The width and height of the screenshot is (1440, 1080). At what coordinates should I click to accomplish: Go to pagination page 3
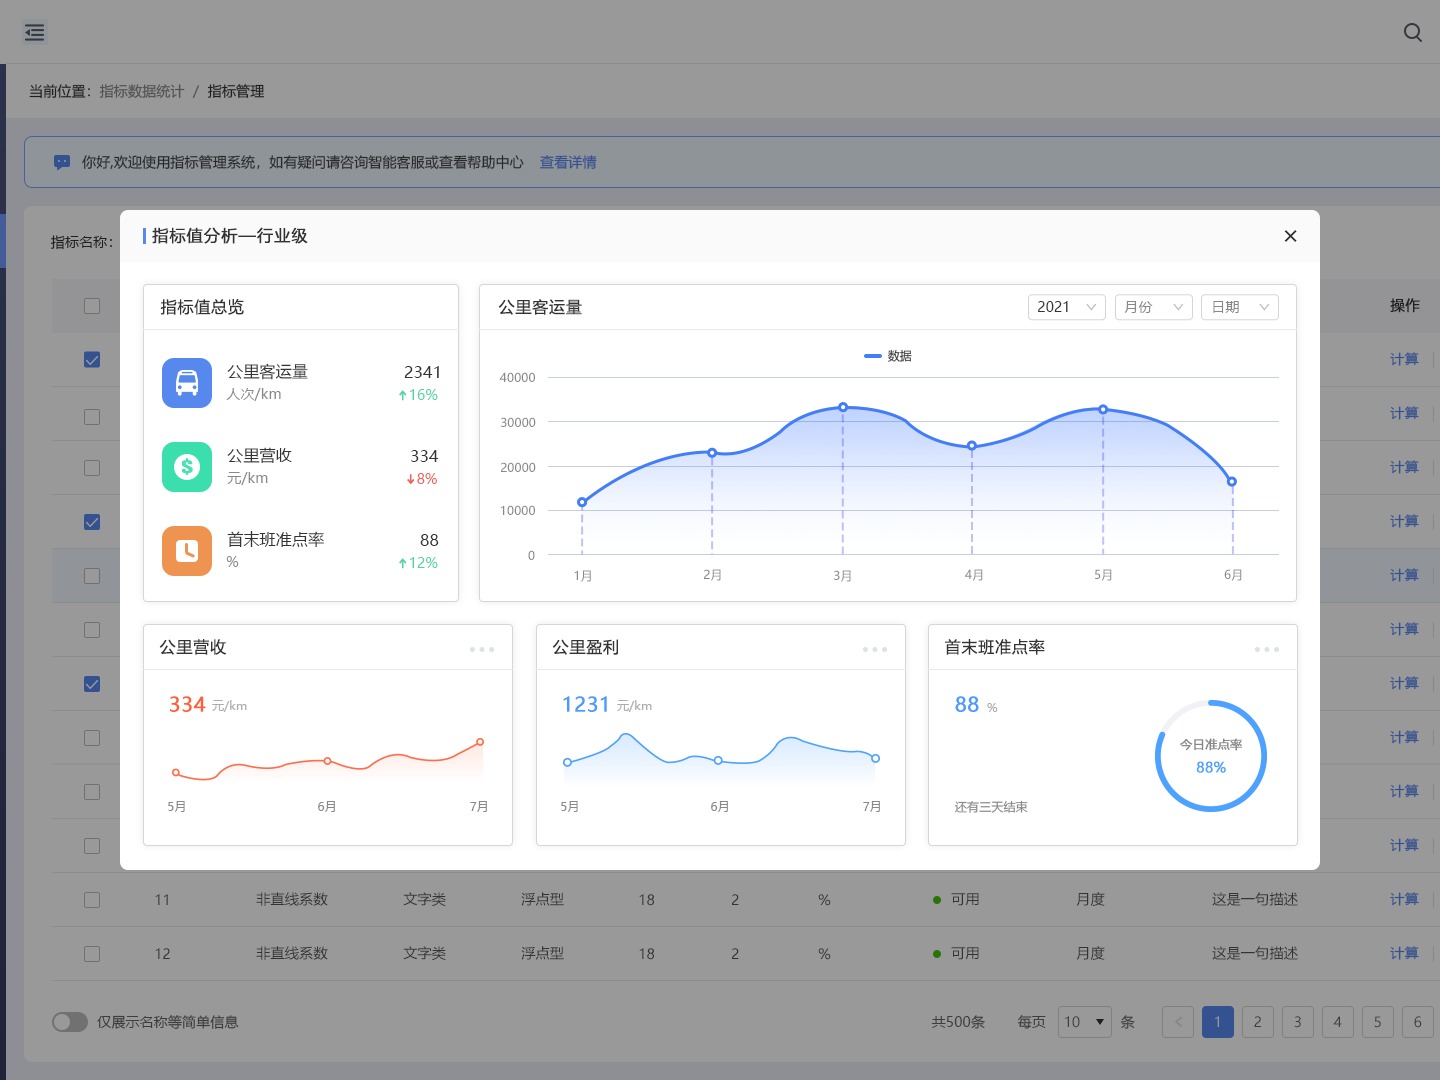[x=1298, y=1022]
